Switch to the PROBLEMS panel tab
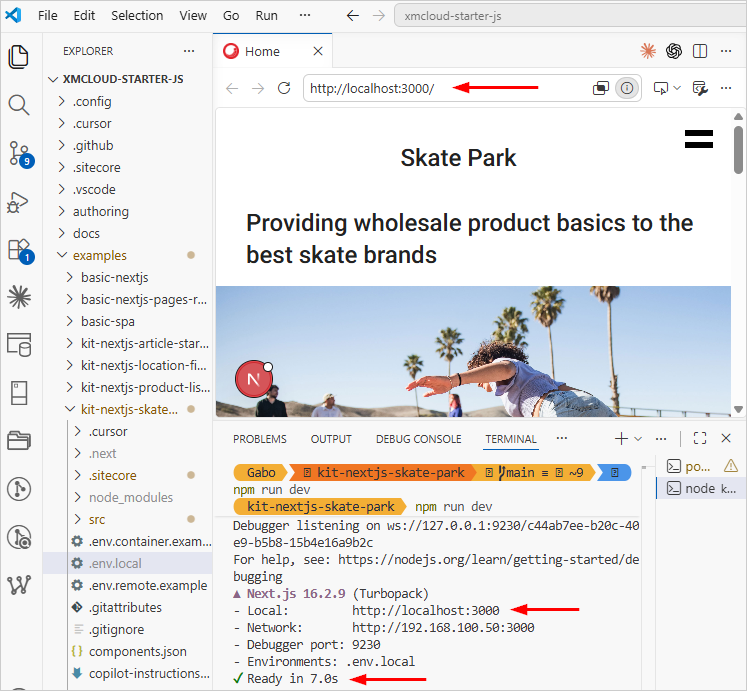 pyautogui.click(x=260, y=439)
